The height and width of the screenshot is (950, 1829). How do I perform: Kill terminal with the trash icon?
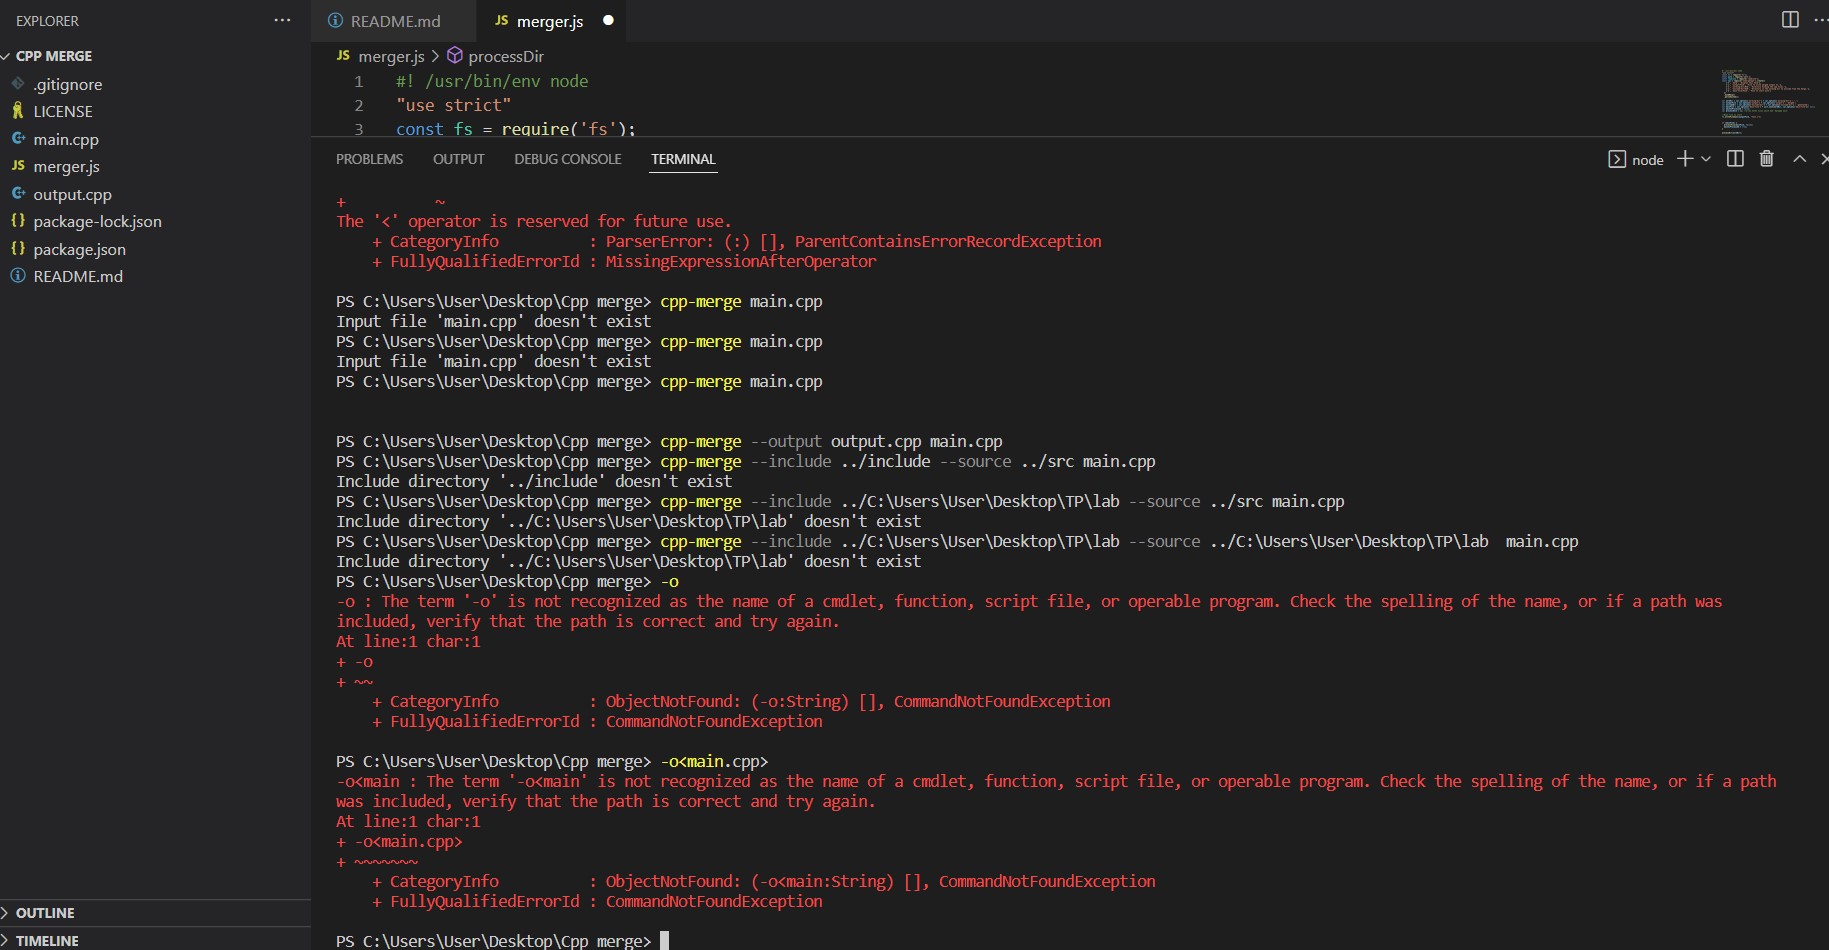click(1767, 159)
